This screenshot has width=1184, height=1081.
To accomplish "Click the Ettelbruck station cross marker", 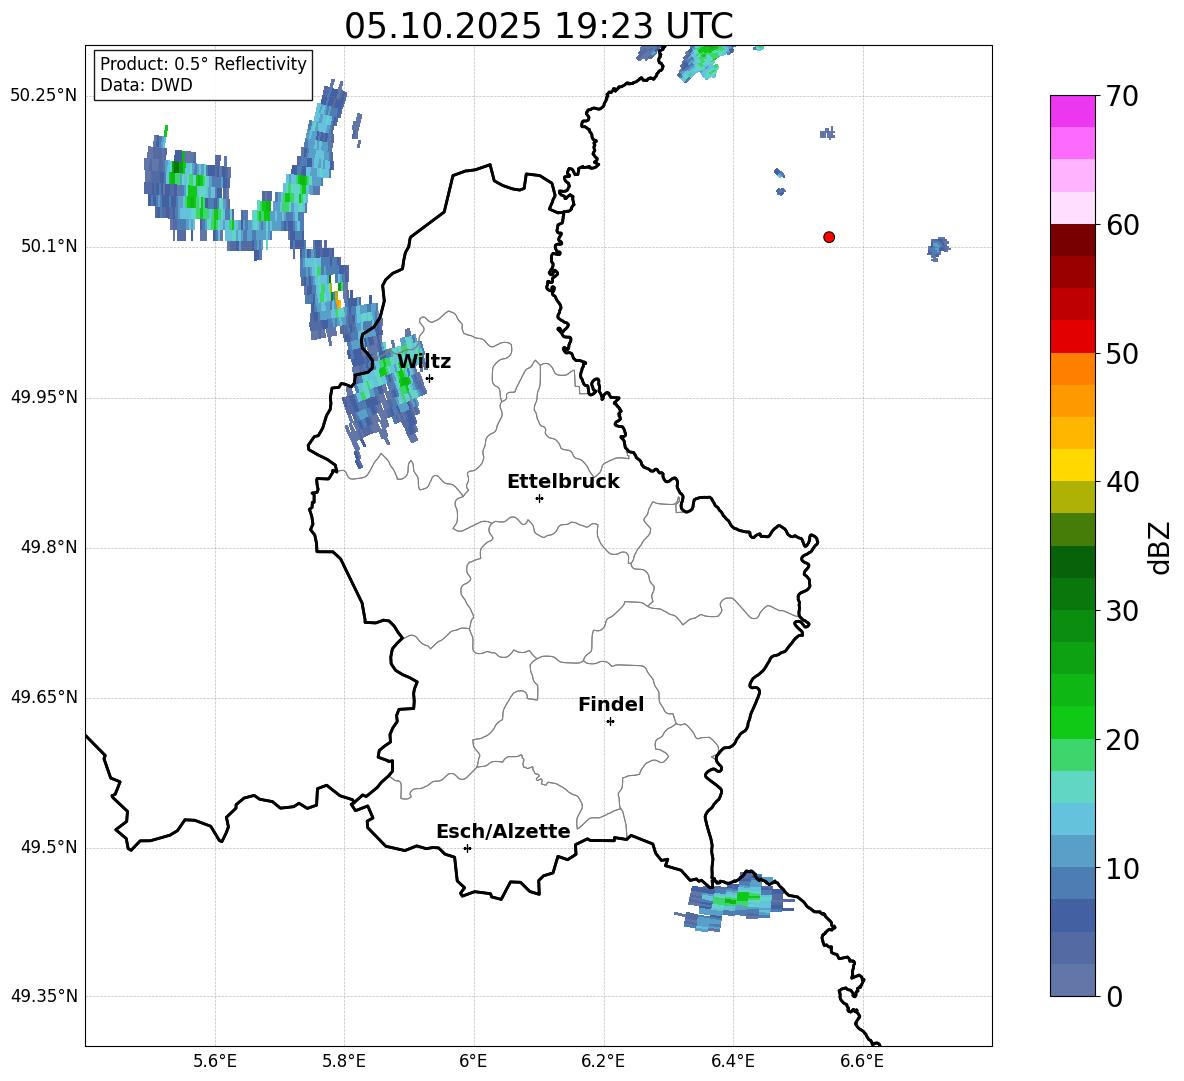I will coord(539,498).
